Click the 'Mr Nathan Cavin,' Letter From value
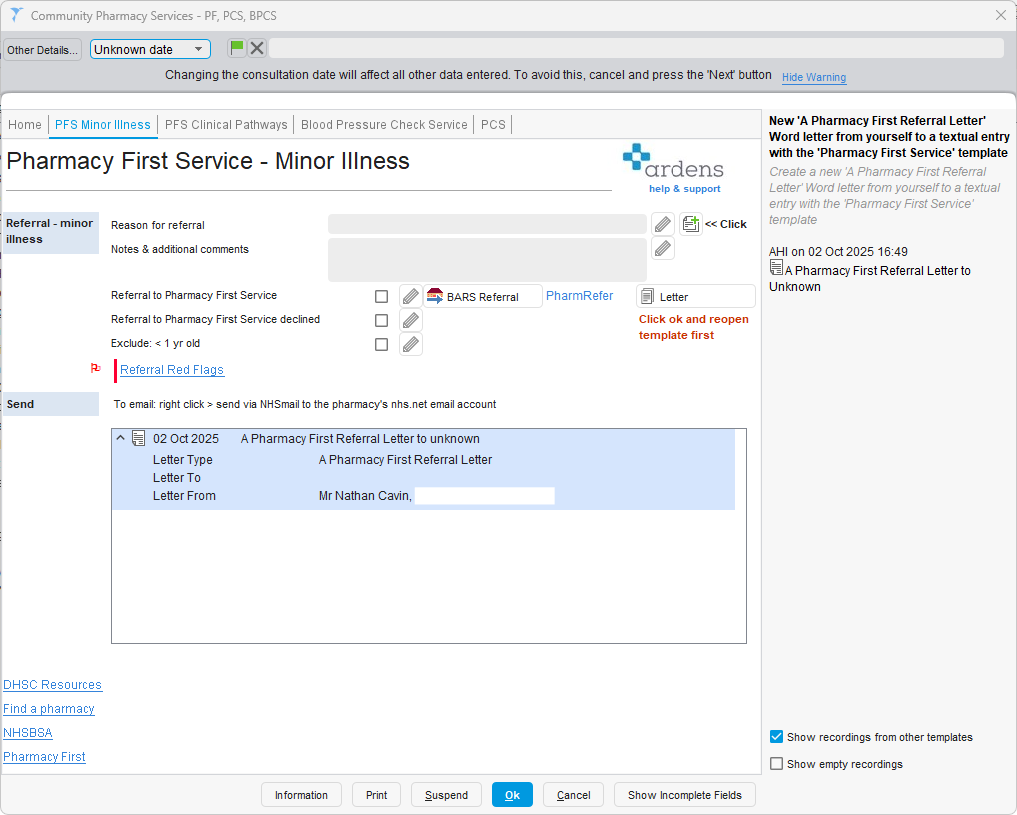The image size is (1017, 815). (365, 495)
